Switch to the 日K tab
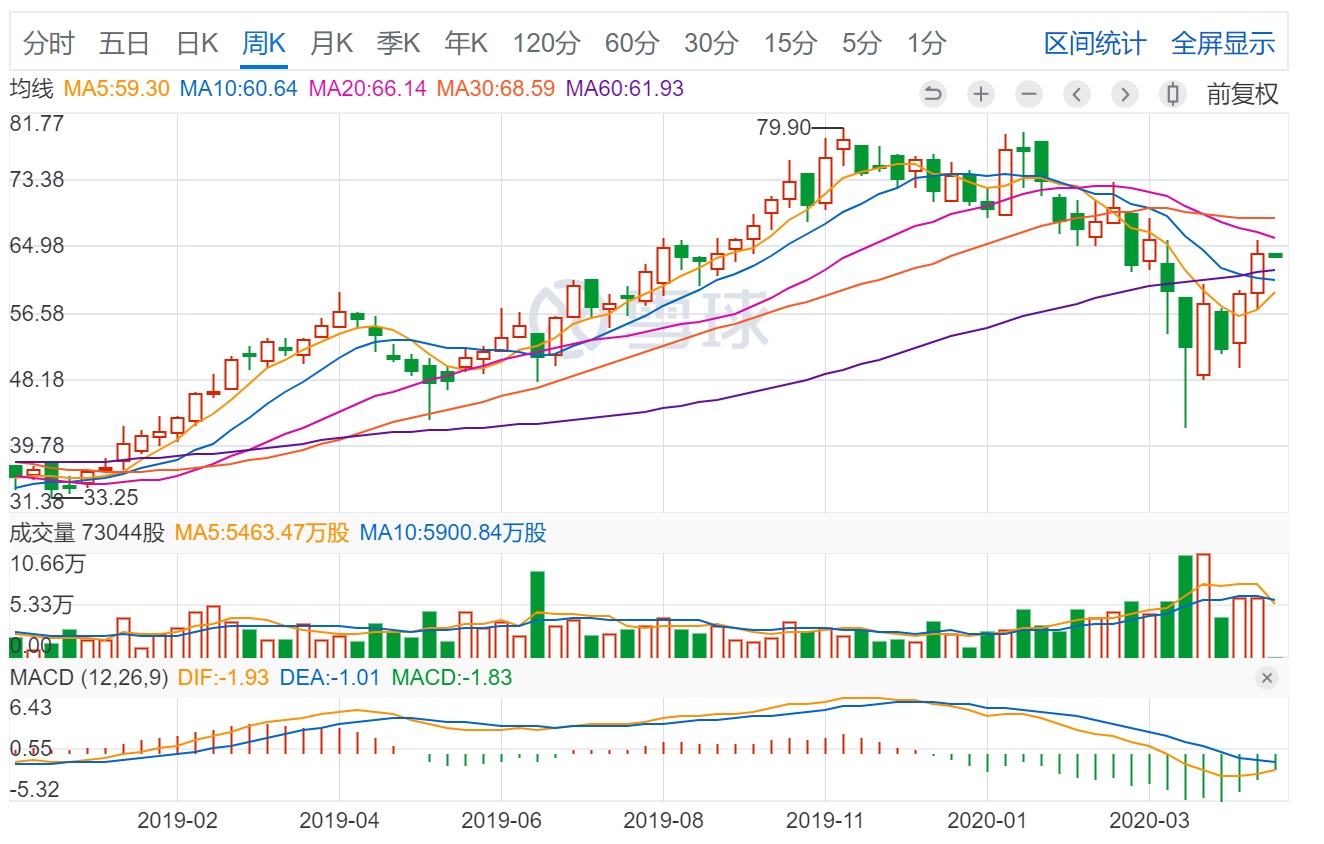 [x=197, y=43]
